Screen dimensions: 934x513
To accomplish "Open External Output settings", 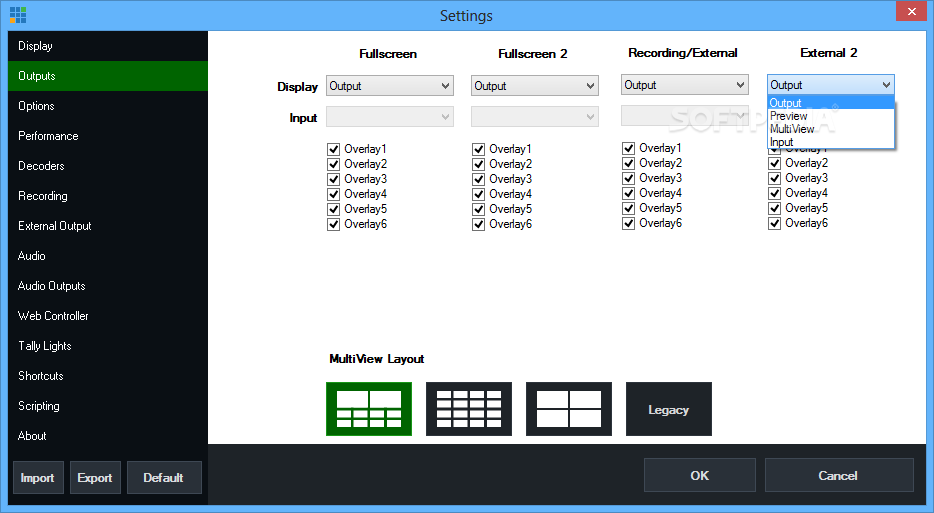I will click(108, 226).
